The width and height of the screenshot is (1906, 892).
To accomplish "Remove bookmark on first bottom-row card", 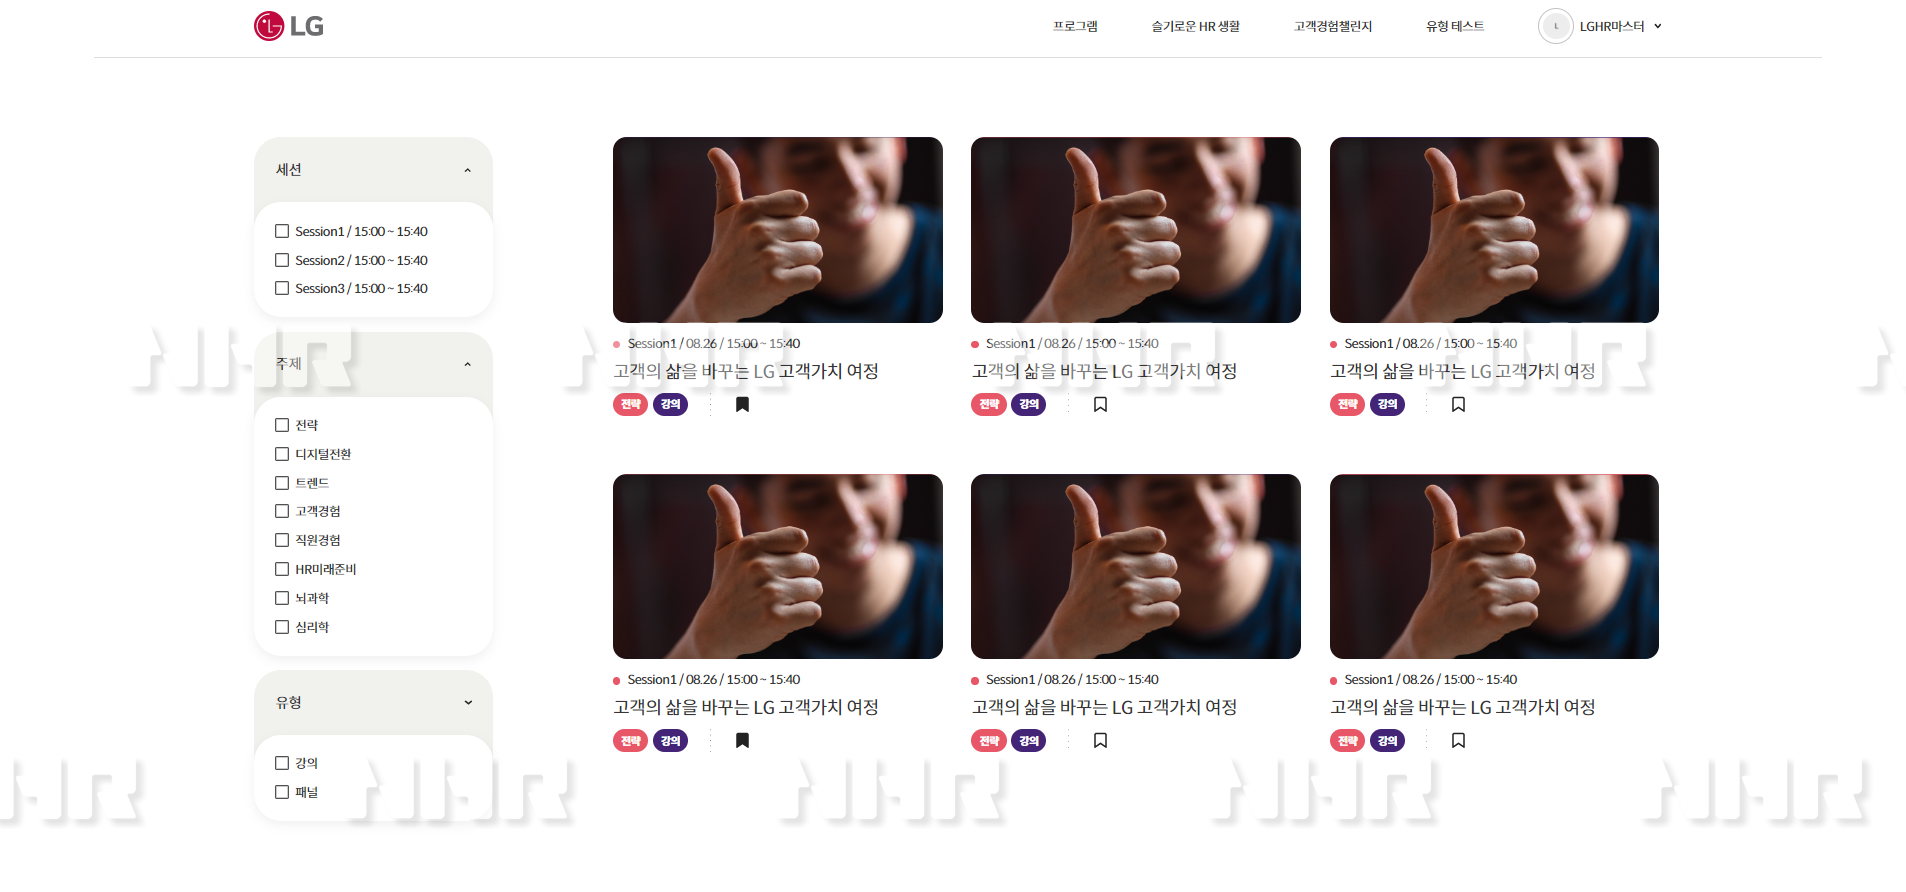I will pos(742,740).
